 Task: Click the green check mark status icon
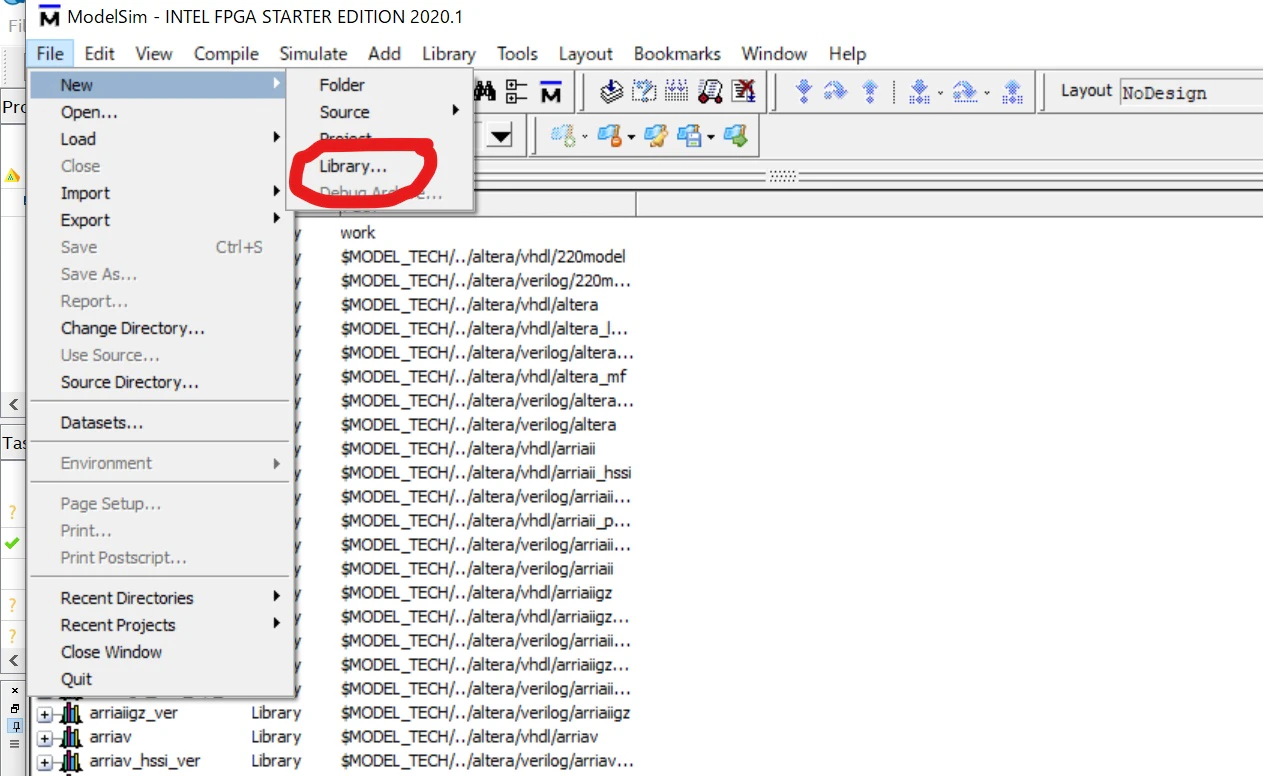(12, 543)
